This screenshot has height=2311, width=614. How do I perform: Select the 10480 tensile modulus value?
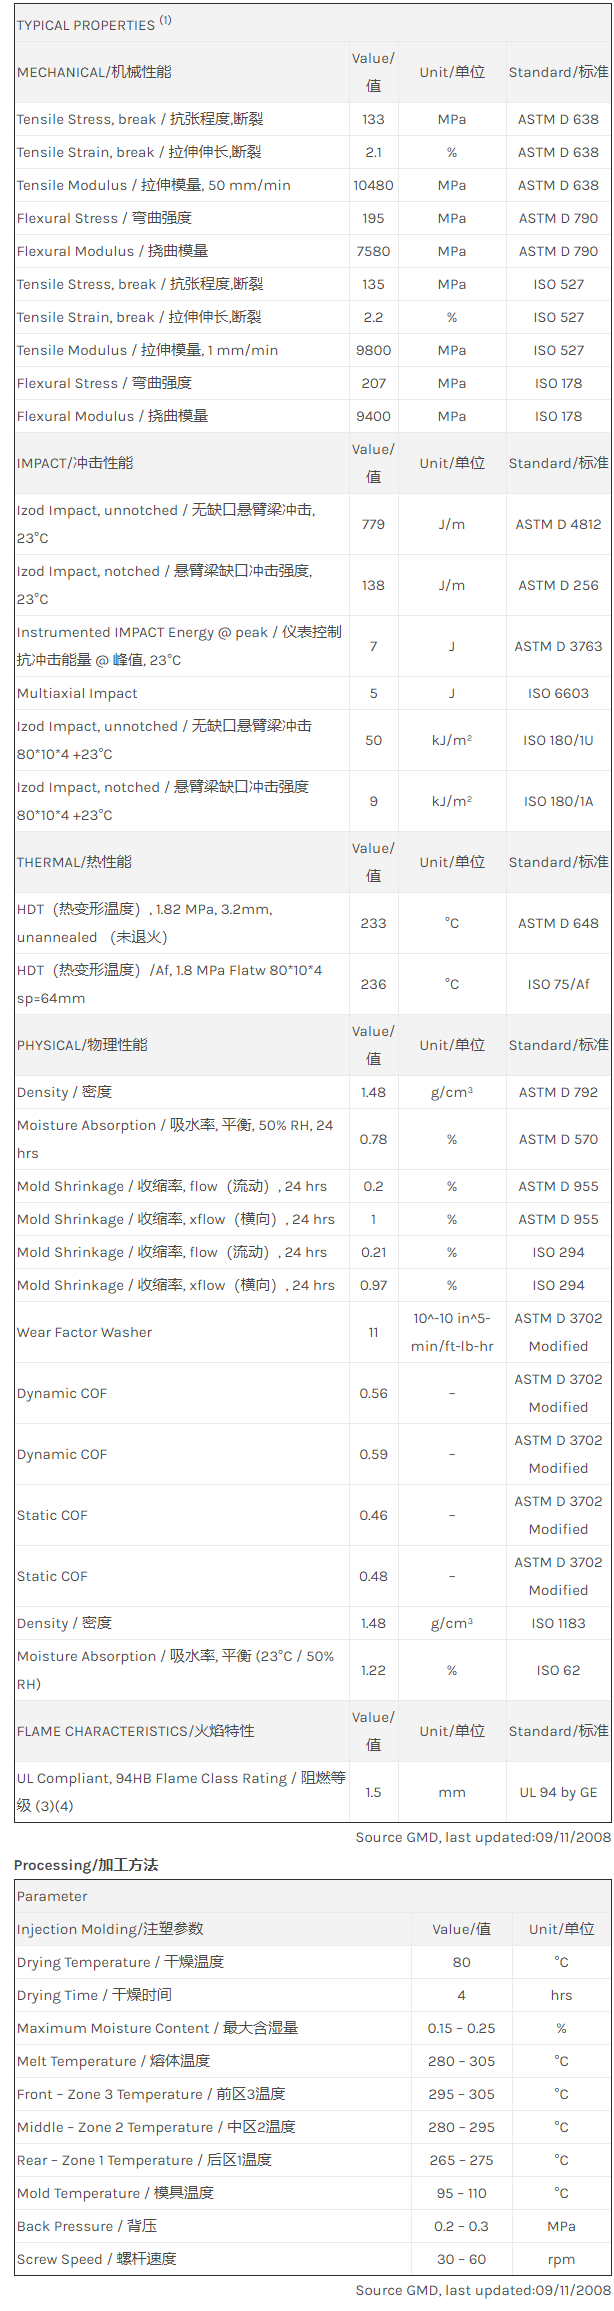pyautogui.click(x=373, y=185)
